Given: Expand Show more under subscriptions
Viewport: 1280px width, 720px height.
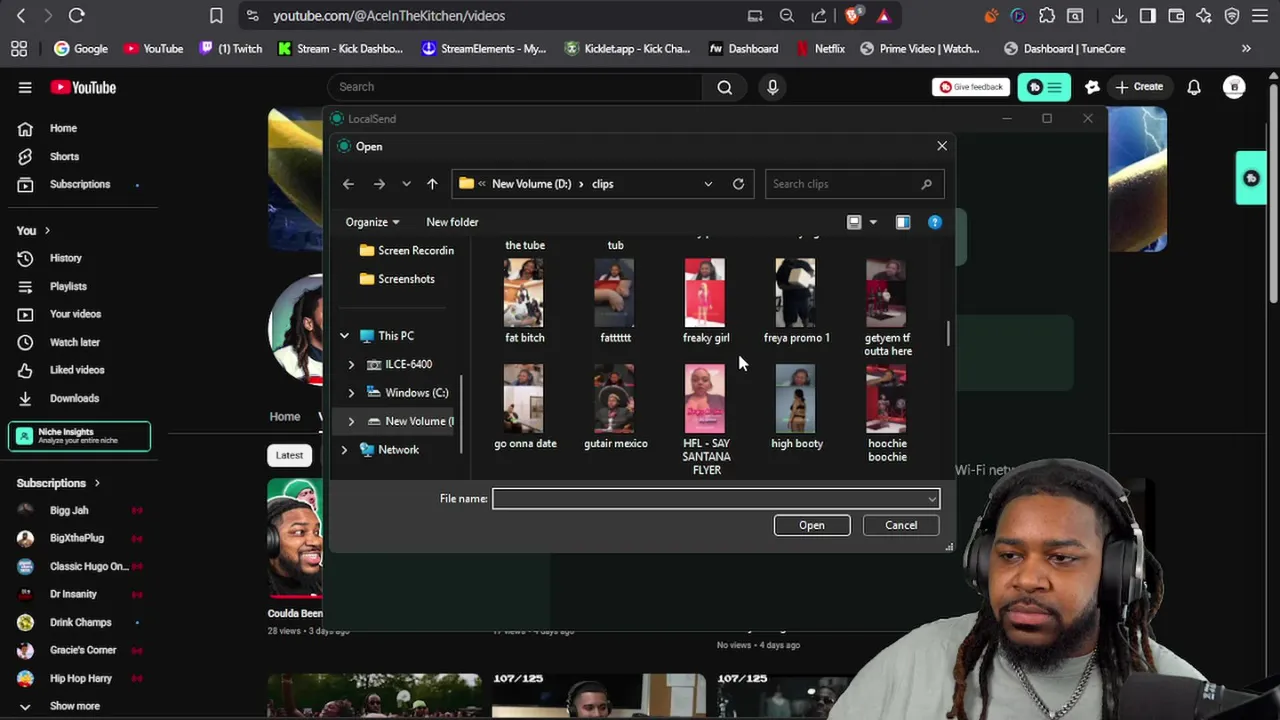Looking at the screenshot, I should [75, 706].
